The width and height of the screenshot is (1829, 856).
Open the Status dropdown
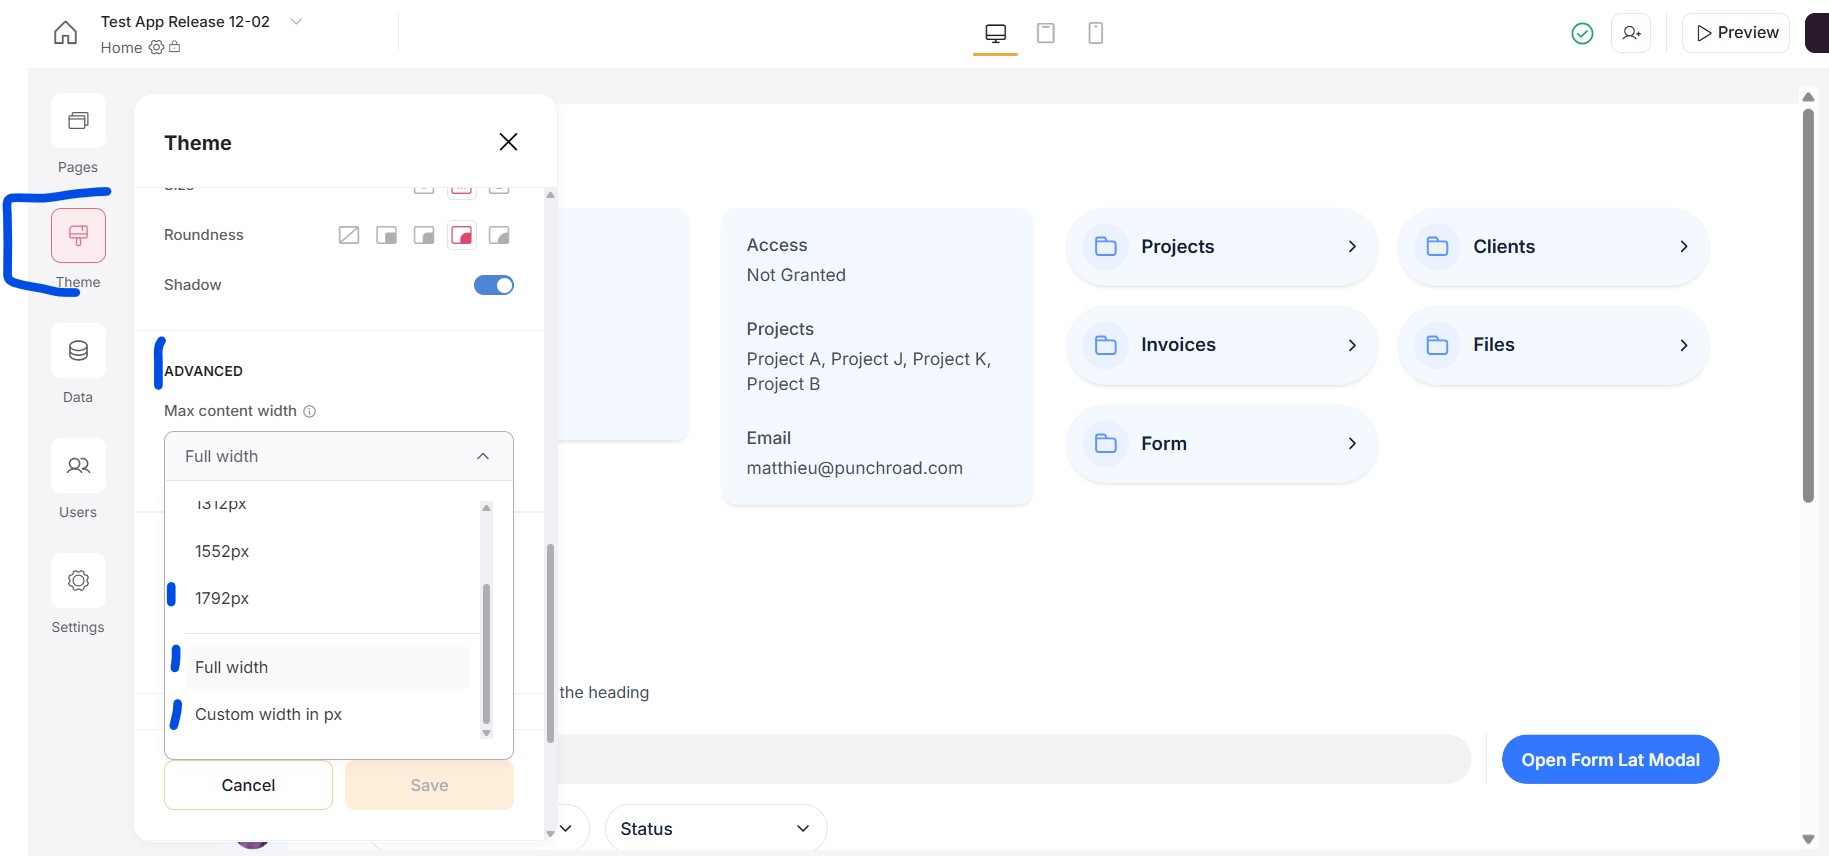point(716,829)
